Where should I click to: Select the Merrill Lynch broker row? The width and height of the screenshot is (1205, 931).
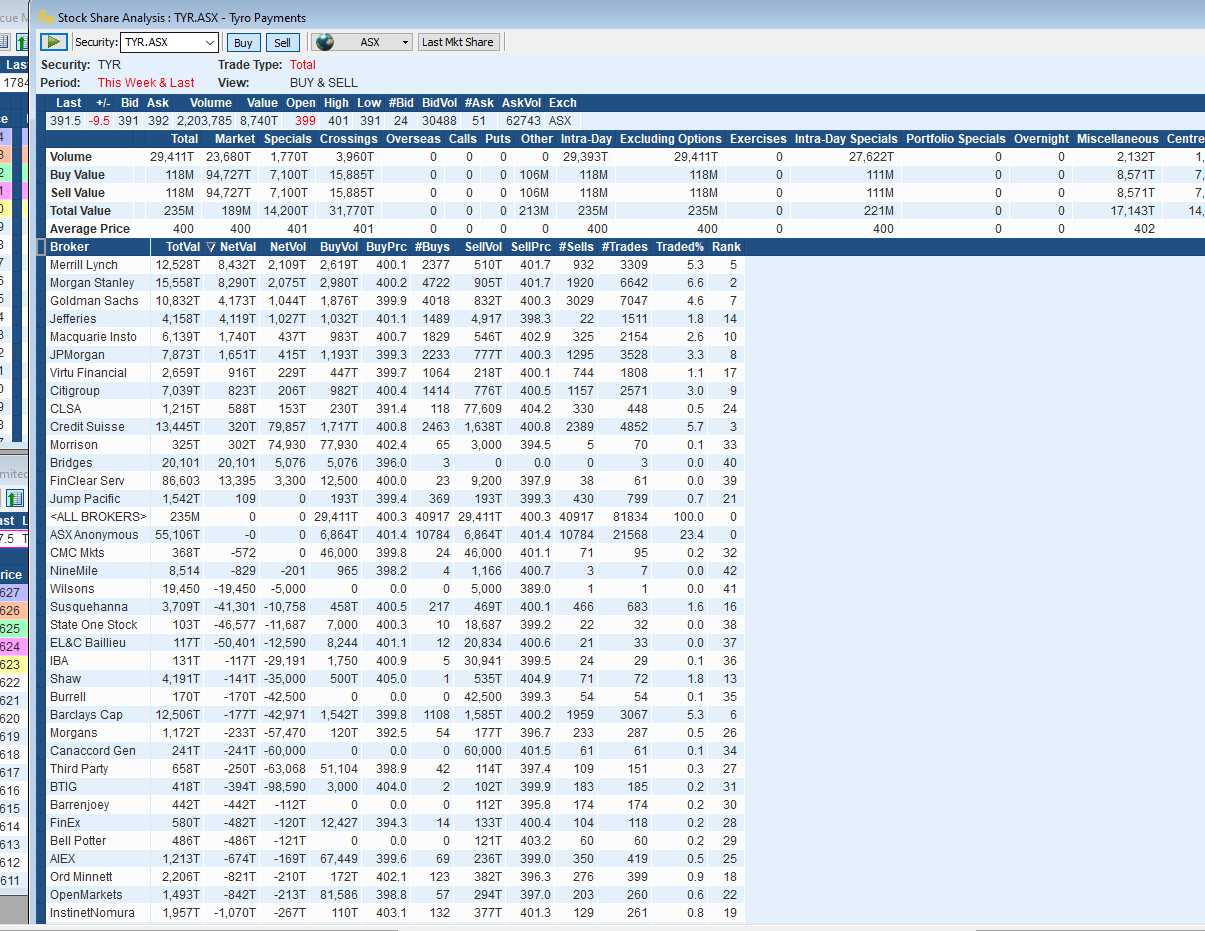point(395,265)
